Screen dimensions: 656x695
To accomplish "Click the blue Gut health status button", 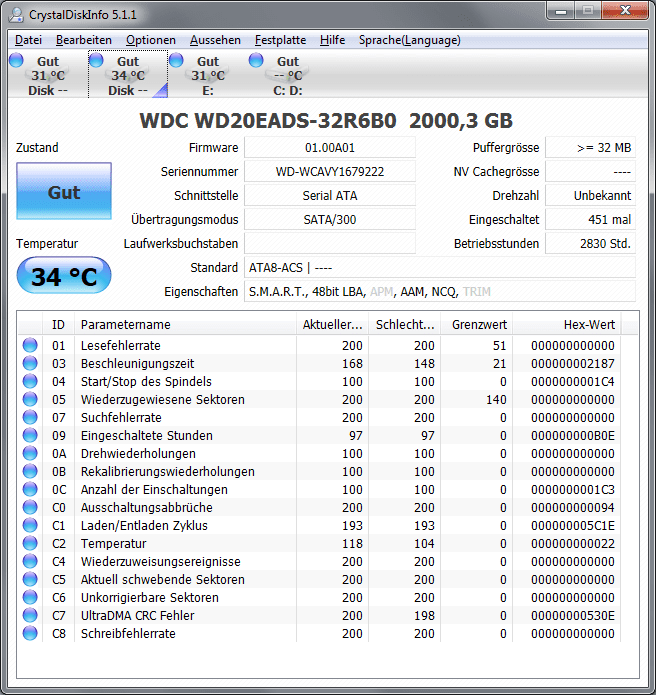I will 64,191.
